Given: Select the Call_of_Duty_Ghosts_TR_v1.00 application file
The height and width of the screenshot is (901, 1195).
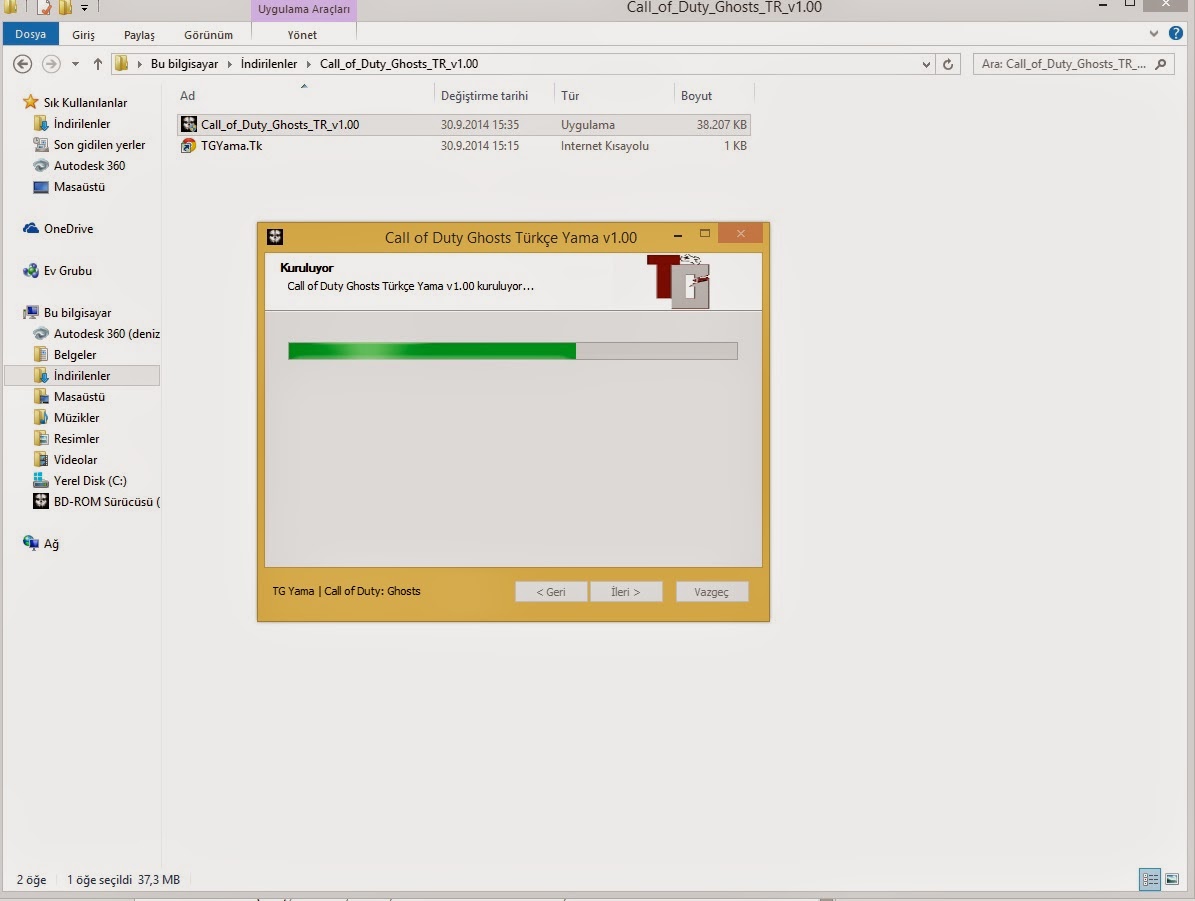Looking at the screenshot, I should [x=463, y=124].
